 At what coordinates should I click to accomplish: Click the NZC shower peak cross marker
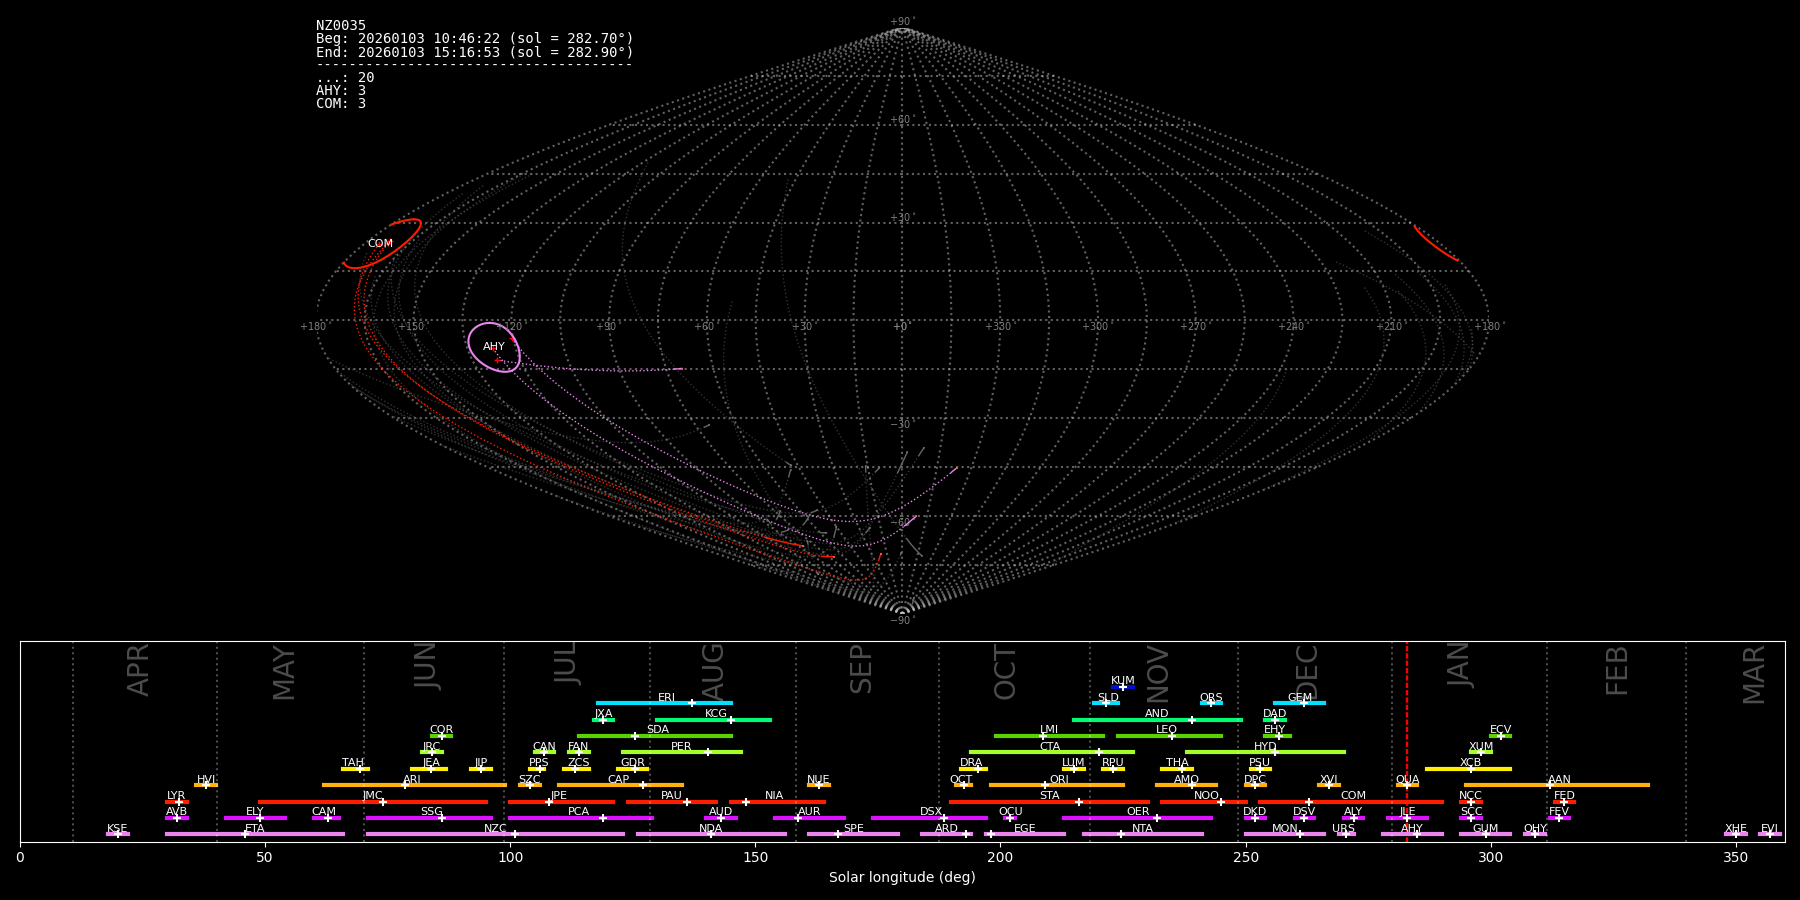515,834
